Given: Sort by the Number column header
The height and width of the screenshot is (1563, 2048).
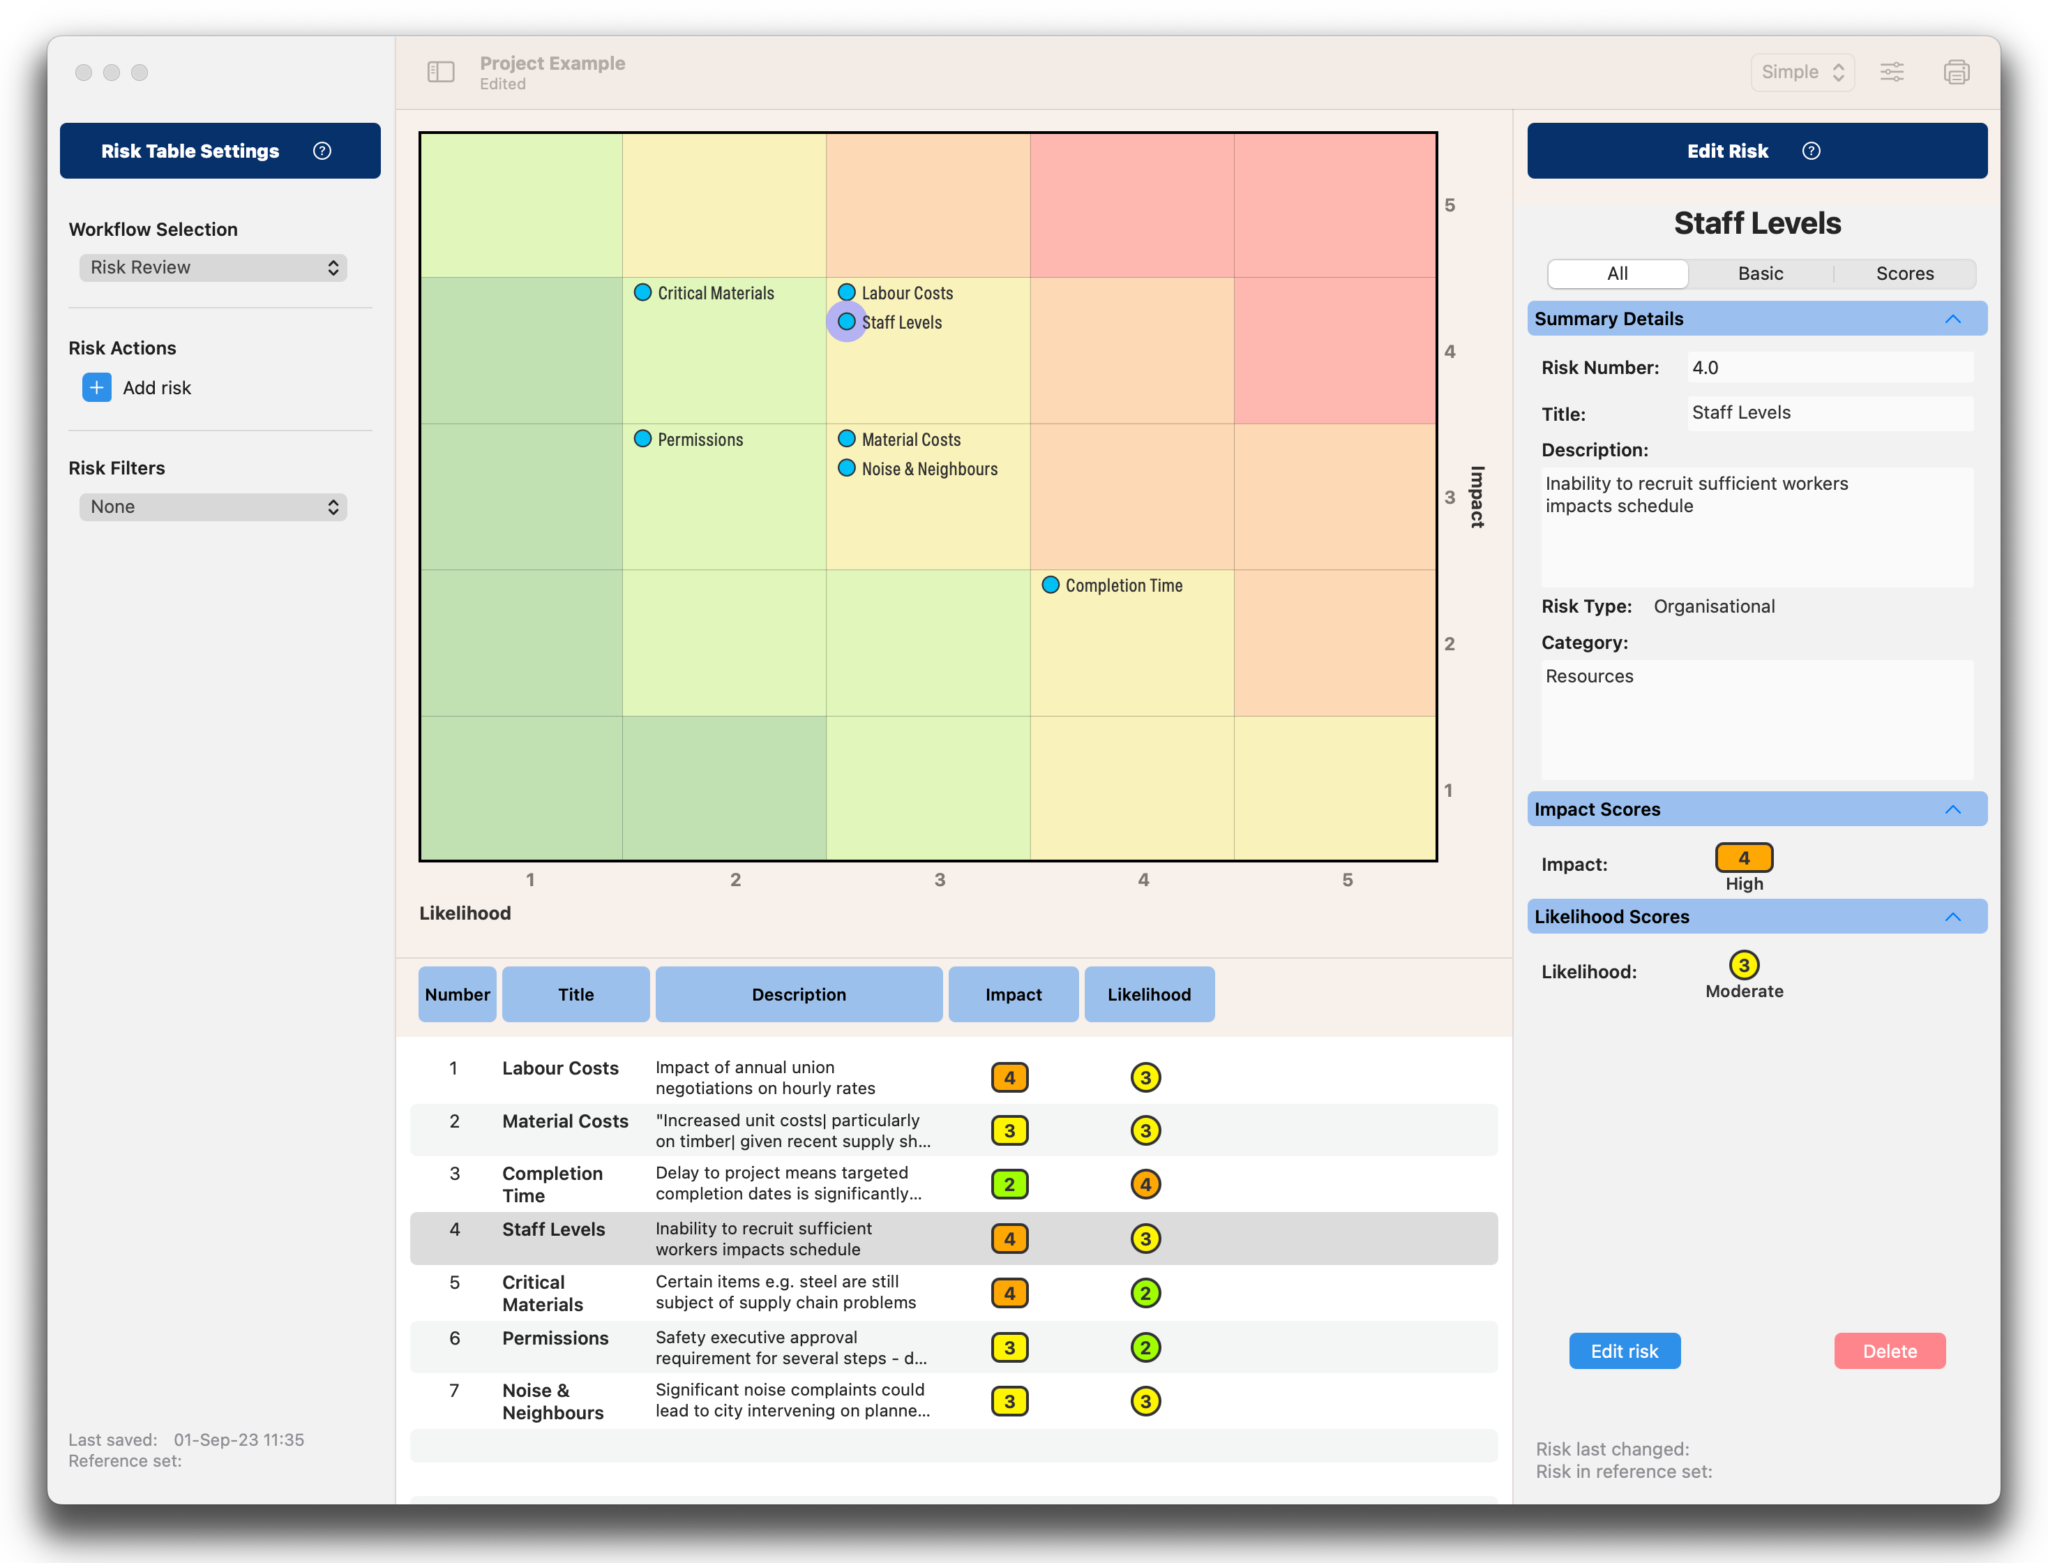Looking at the screenshot, I should coord(457,995).
